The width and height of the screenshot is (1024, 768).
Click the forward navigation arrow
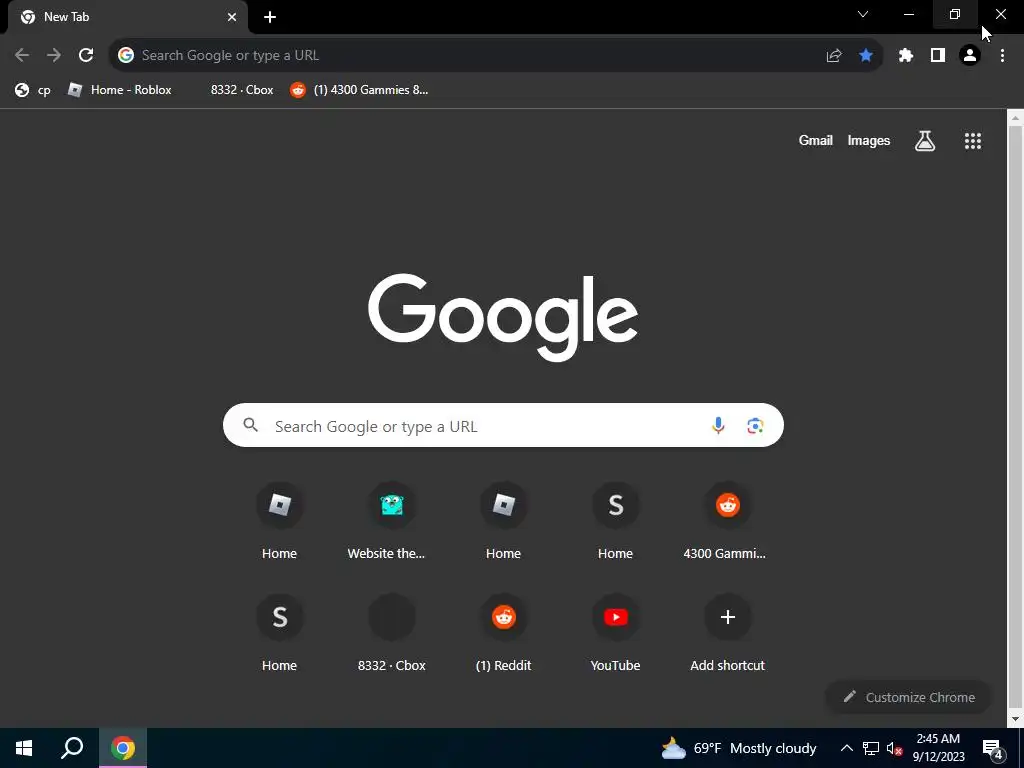click(x=54, y=56)
